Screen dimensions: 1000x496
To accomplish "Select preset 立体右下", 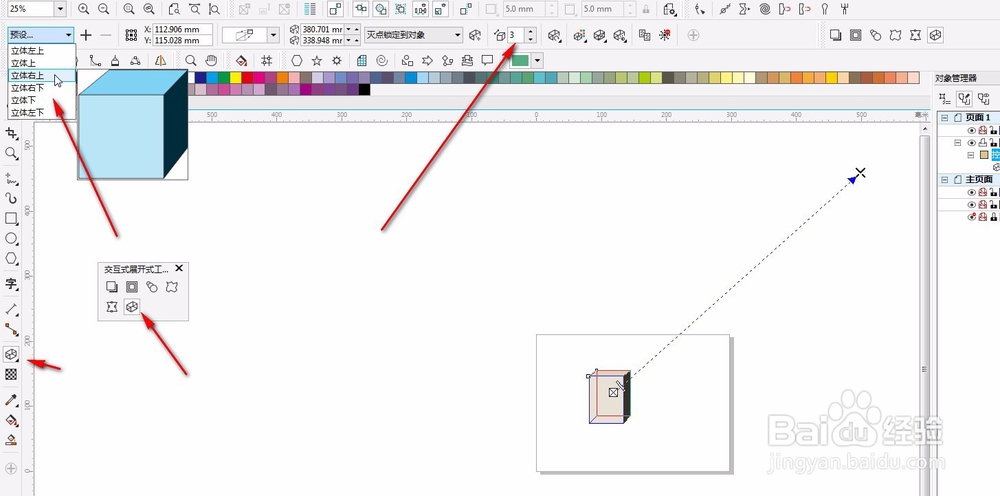I will click(x=41, y=88).
